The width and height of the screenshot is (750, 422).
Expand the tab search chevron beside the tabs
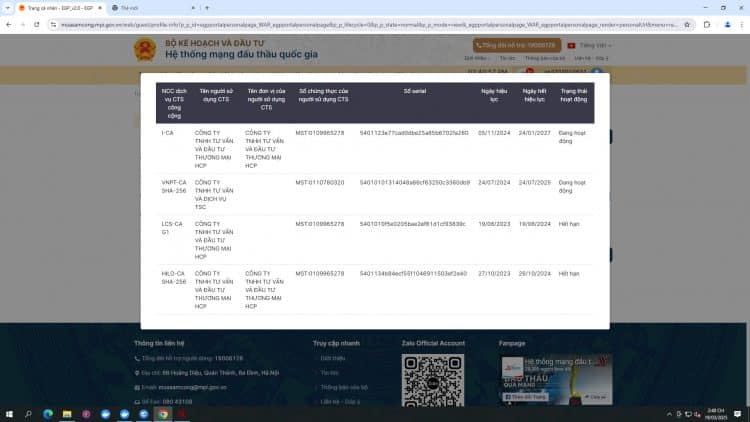click(8, 8)
